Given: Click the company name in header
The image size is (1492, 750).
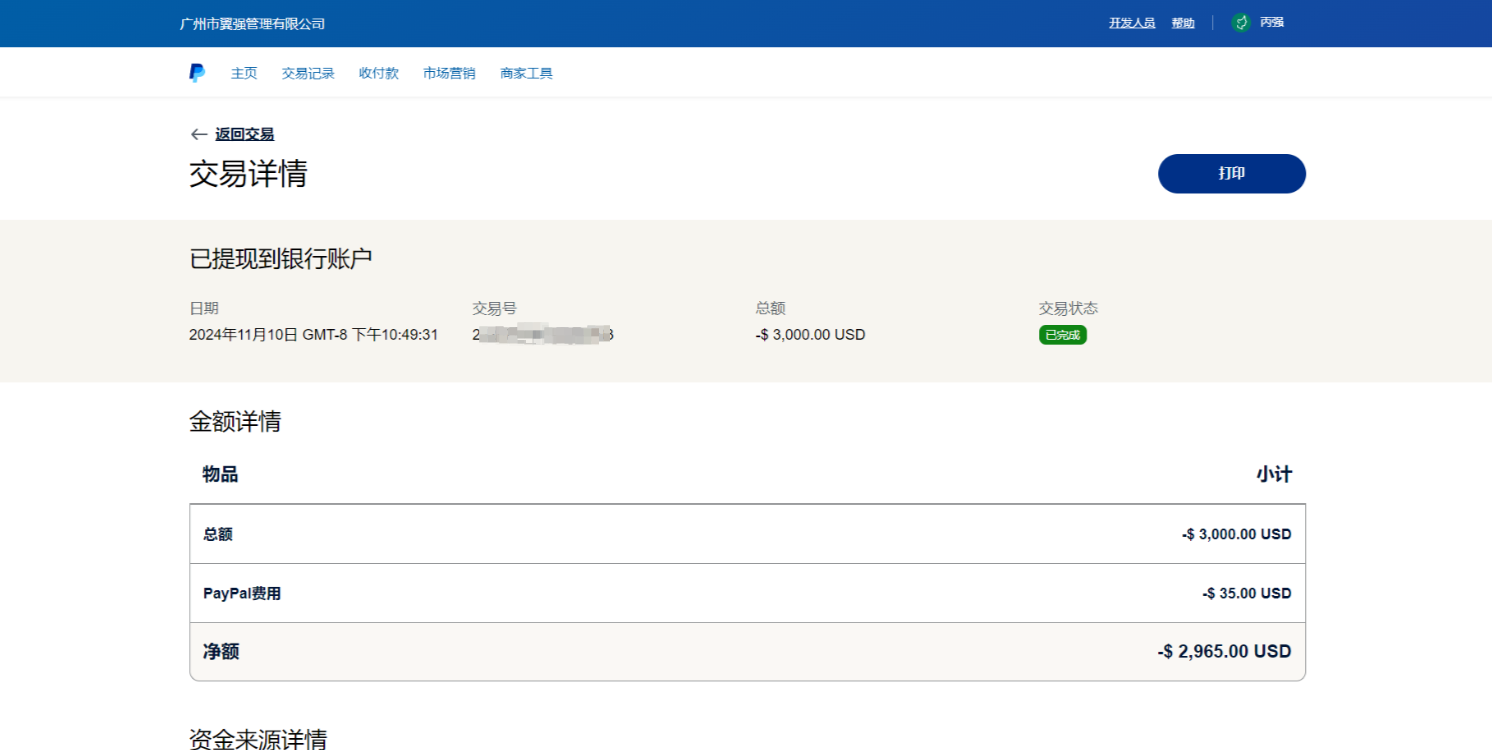Looking at the screenshot, I should pos(252,24).
